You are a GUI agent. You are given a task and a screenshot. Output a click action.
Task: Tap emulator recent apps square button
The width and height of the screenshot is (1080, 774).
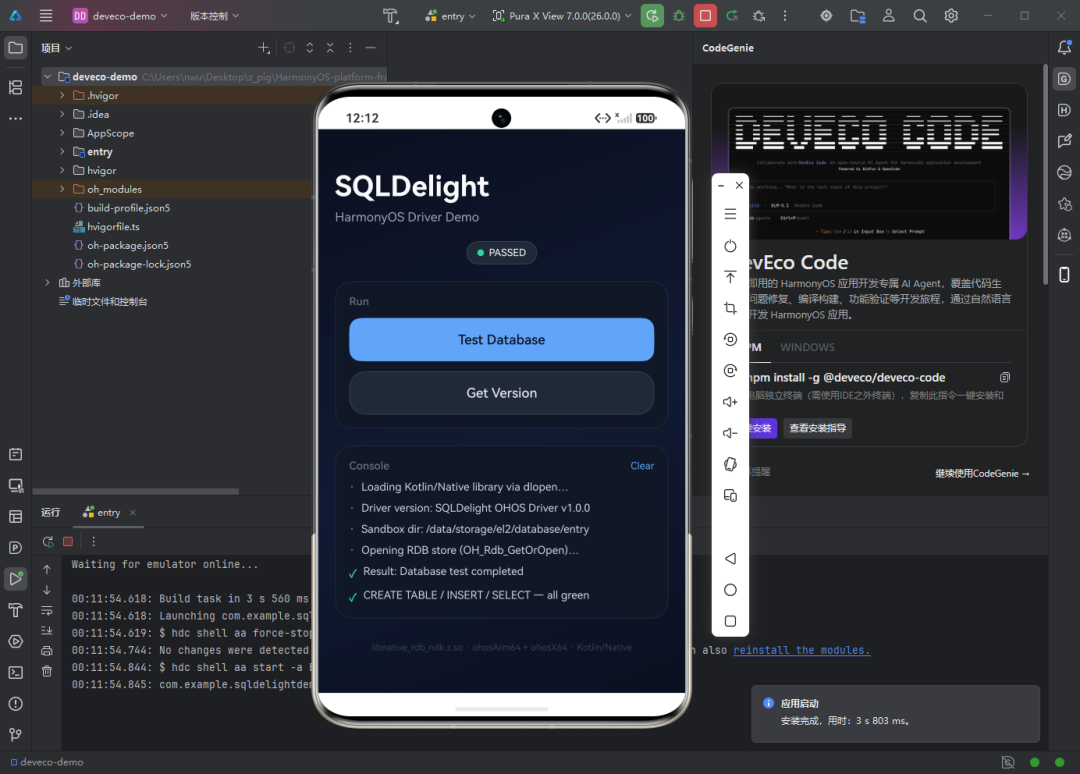tap(730, 621)
